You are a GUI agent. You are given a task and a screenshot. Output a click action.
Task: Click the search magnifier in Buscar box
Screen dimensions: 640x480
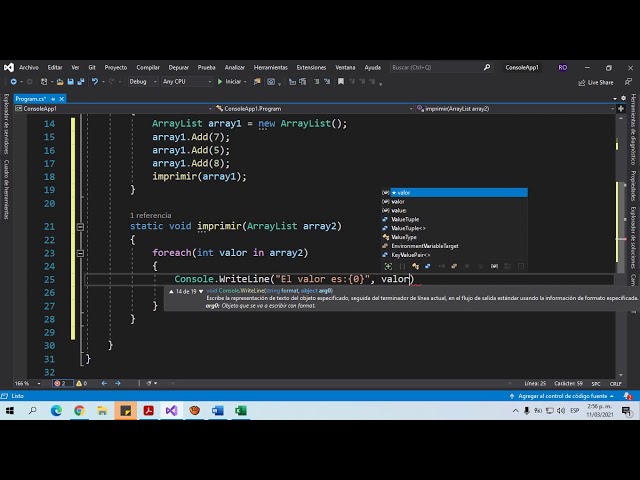coord(487,67)
